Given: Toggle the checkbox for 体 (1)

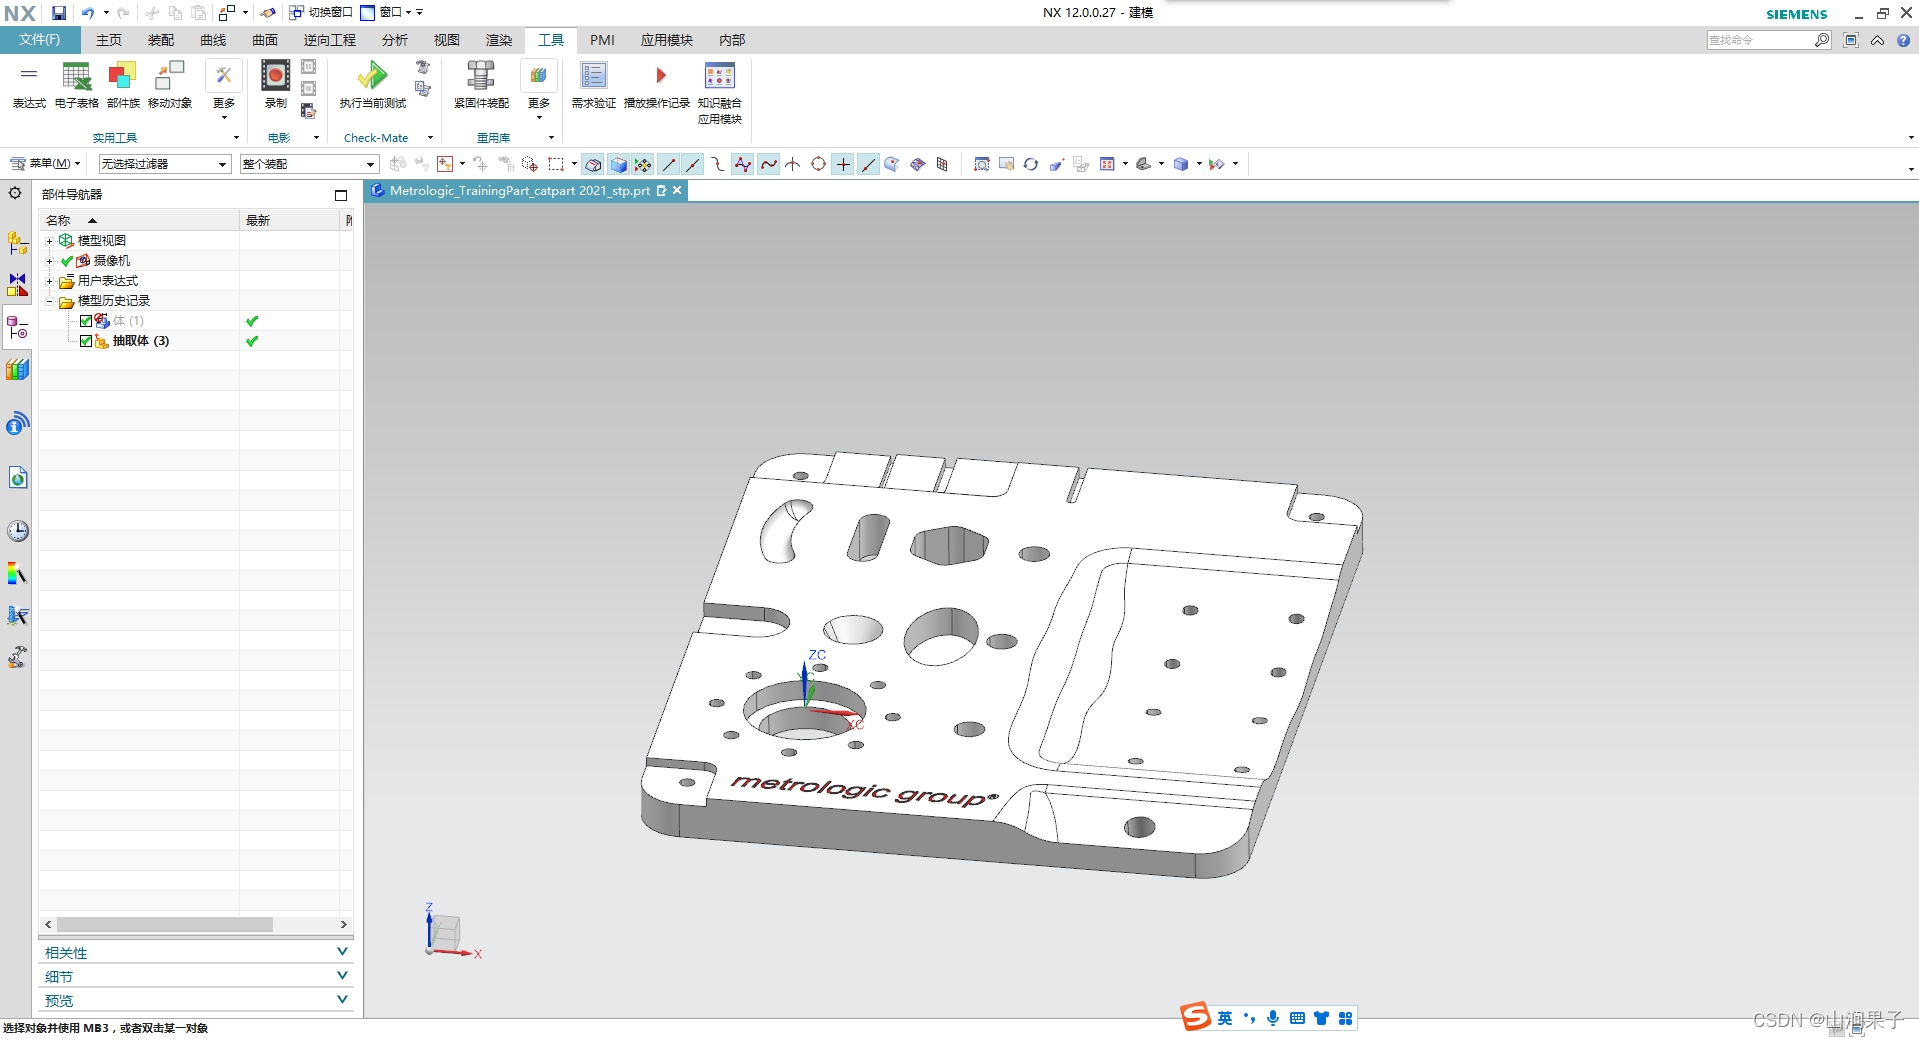Looking at the screenshot, I should pyautogui.click(x=86, y=321).
